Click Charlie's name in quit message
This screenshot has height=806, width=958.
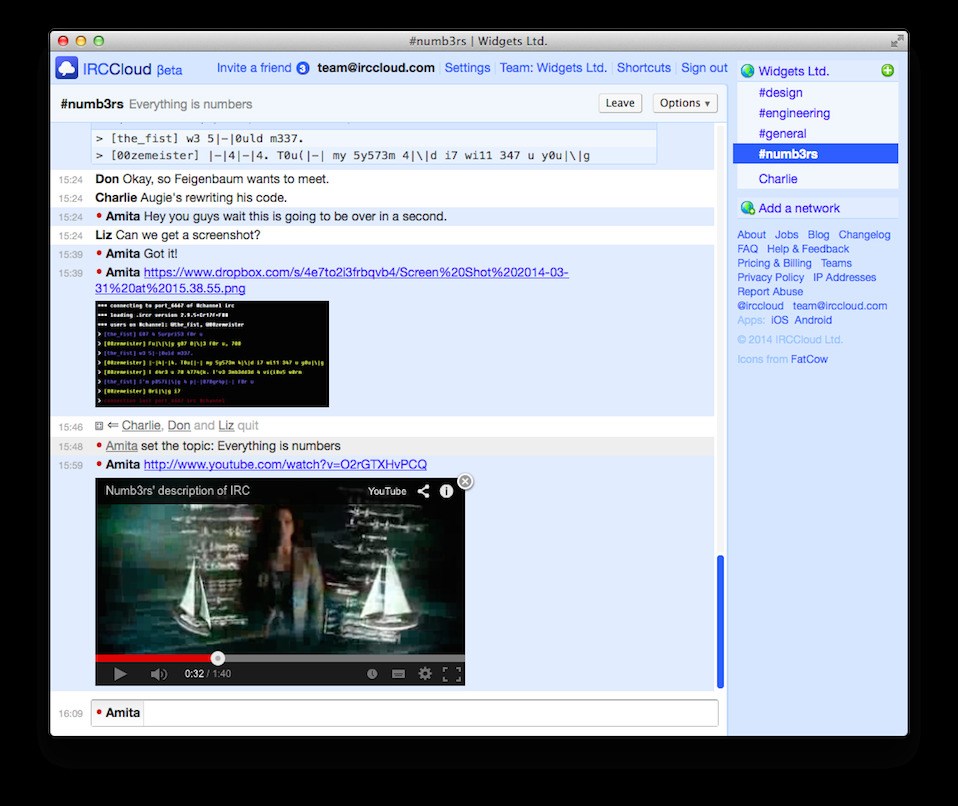pyautogui.click(x=141, y=425)
